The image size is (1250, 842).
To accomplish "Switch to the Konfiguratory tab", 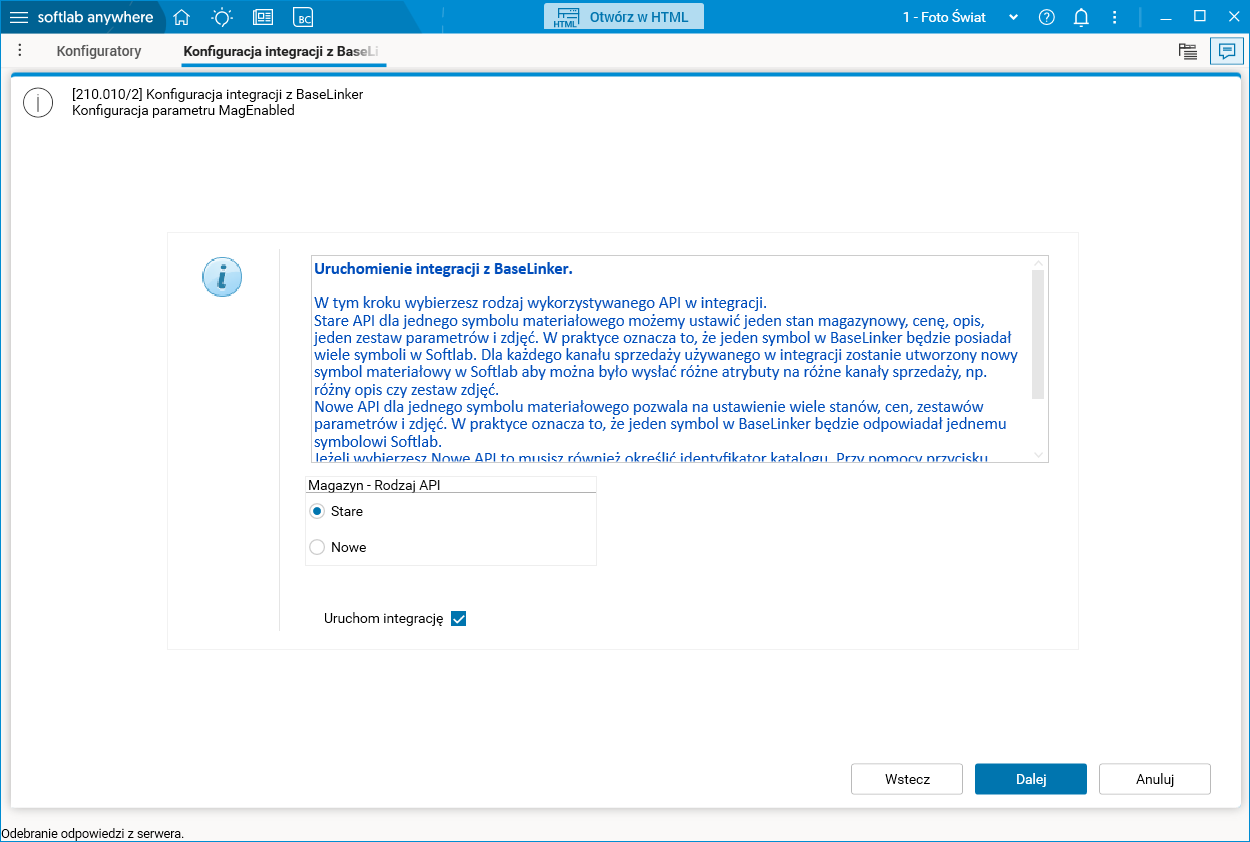I will click(x=99, y=51).
